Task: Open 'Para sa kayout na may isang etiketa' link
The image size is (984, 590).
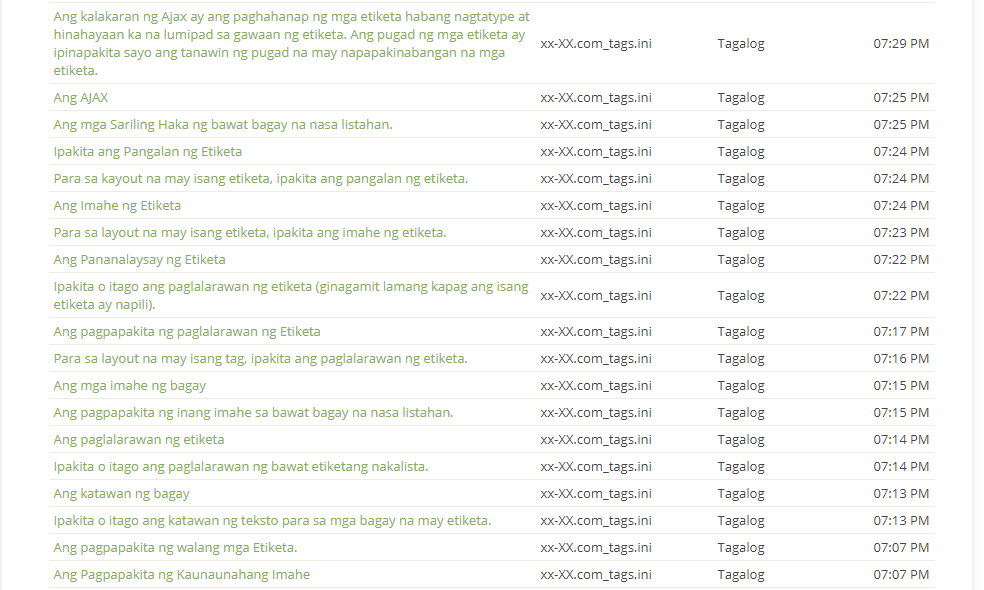Action: click(x=260, y=179)
